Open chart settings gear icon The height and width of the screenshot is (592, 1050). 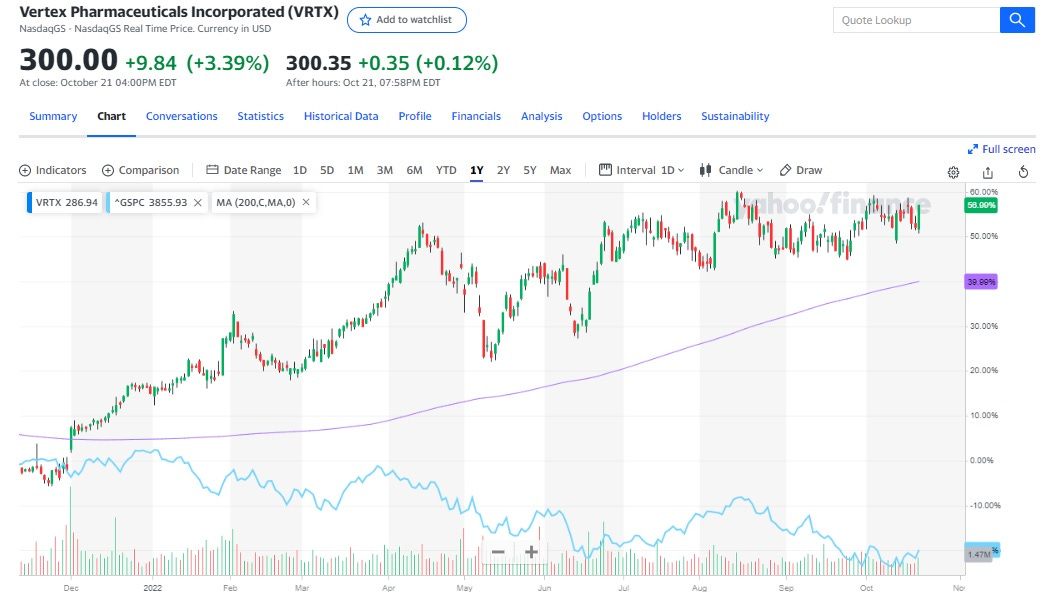pos(954,172)
